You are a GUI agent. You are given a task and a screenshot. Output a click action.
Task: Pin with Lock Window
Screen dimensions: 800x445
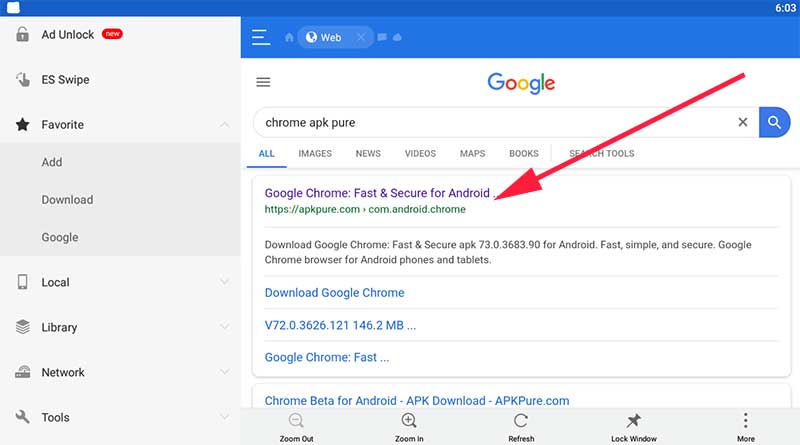click(634, 427)
